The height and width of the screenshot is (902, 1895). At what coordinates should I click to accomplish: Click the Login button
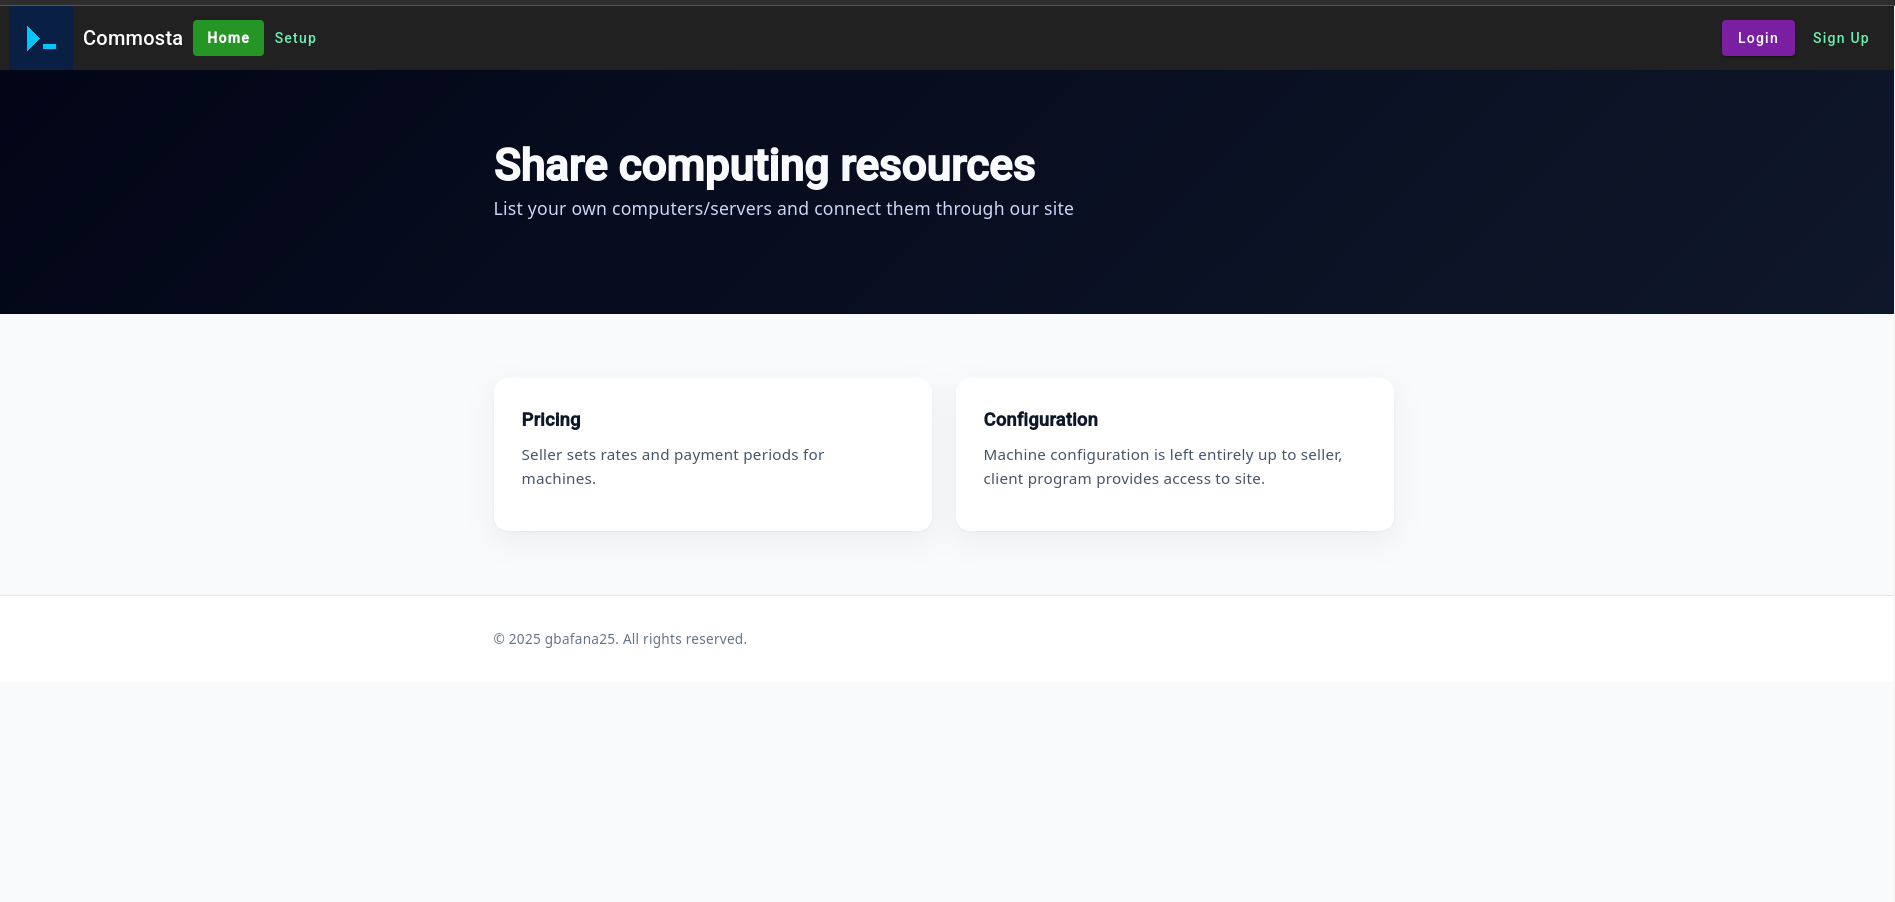[x=1757, y=38]
